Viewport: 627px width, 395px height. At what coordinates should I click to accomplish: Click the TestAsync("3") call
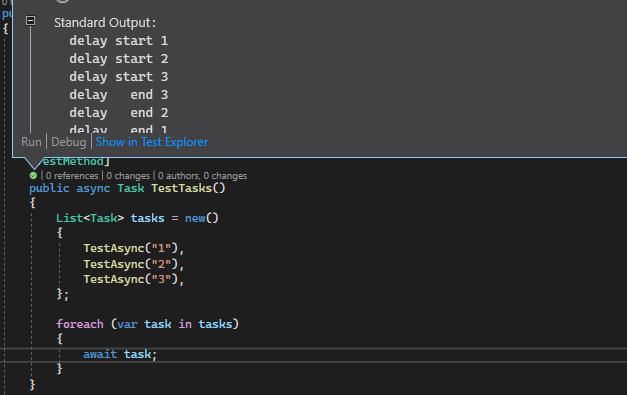point(130,279)
